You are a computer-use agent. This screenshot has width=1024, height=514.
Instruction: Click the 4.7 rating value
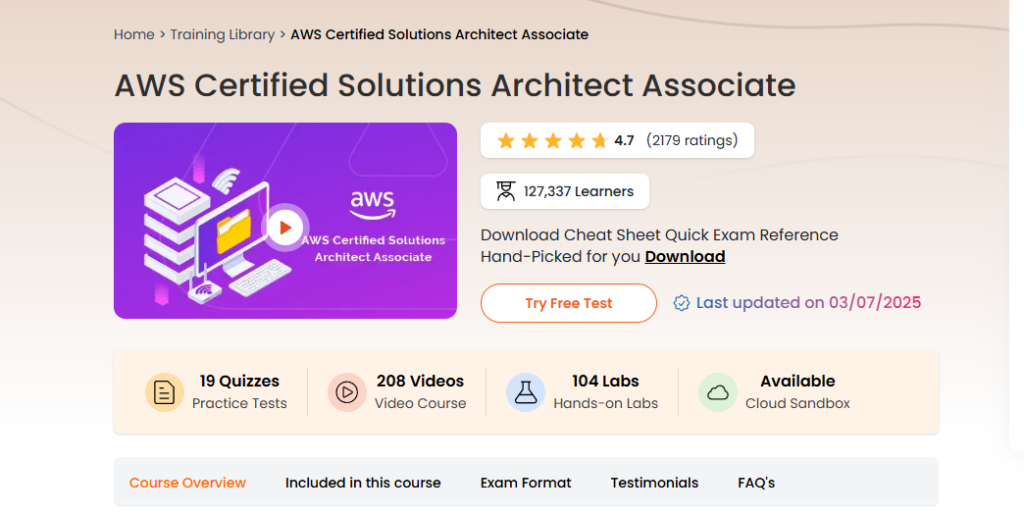coord(624,140)
